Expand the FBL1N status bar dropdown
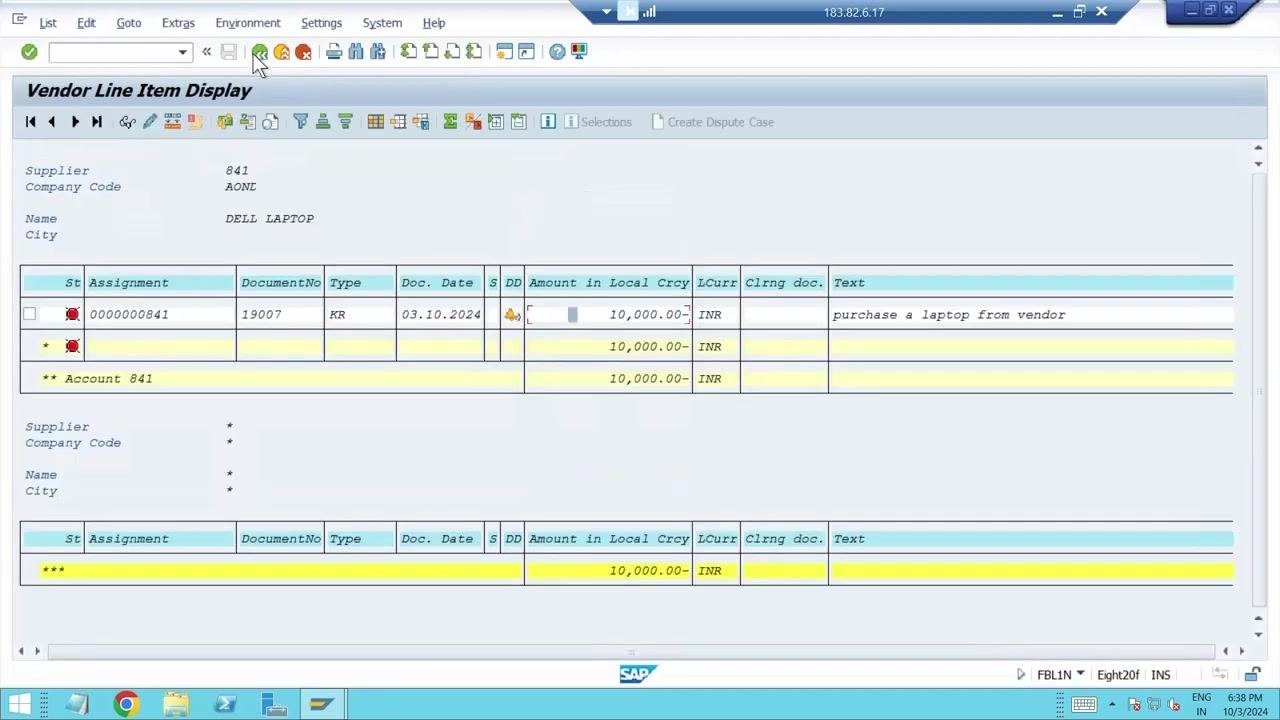The image size is (1280, 720). [1080, 674]
